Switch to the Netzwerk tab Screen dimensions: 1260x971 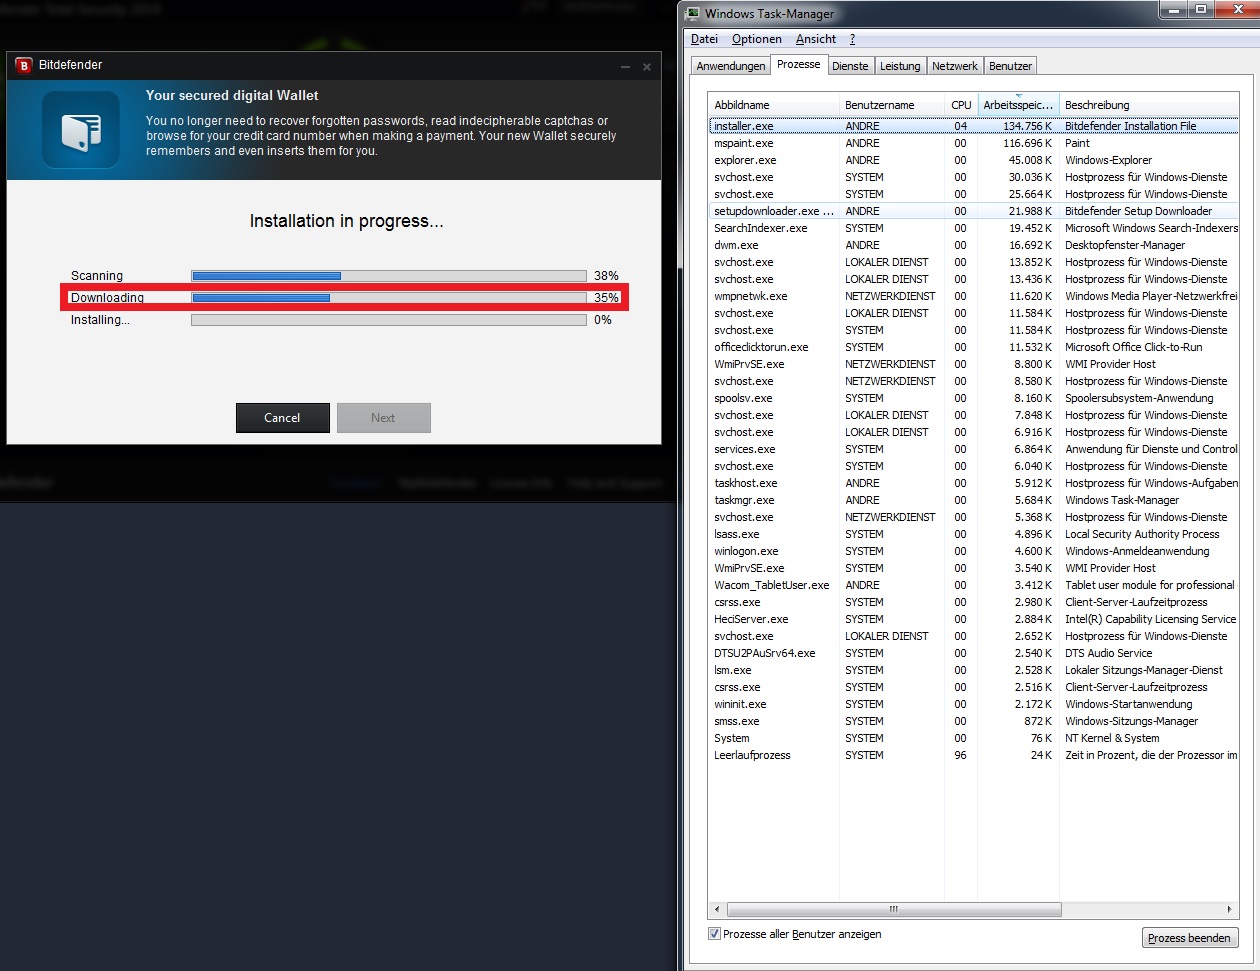click(x=955, y=66)
